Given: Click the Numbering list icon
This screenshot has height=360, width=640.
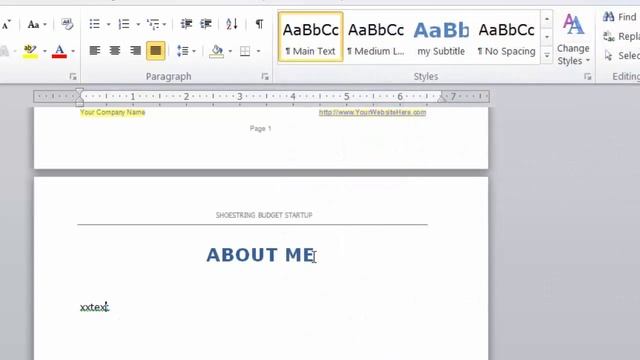Looking at the screenshot, I should 124,24.
